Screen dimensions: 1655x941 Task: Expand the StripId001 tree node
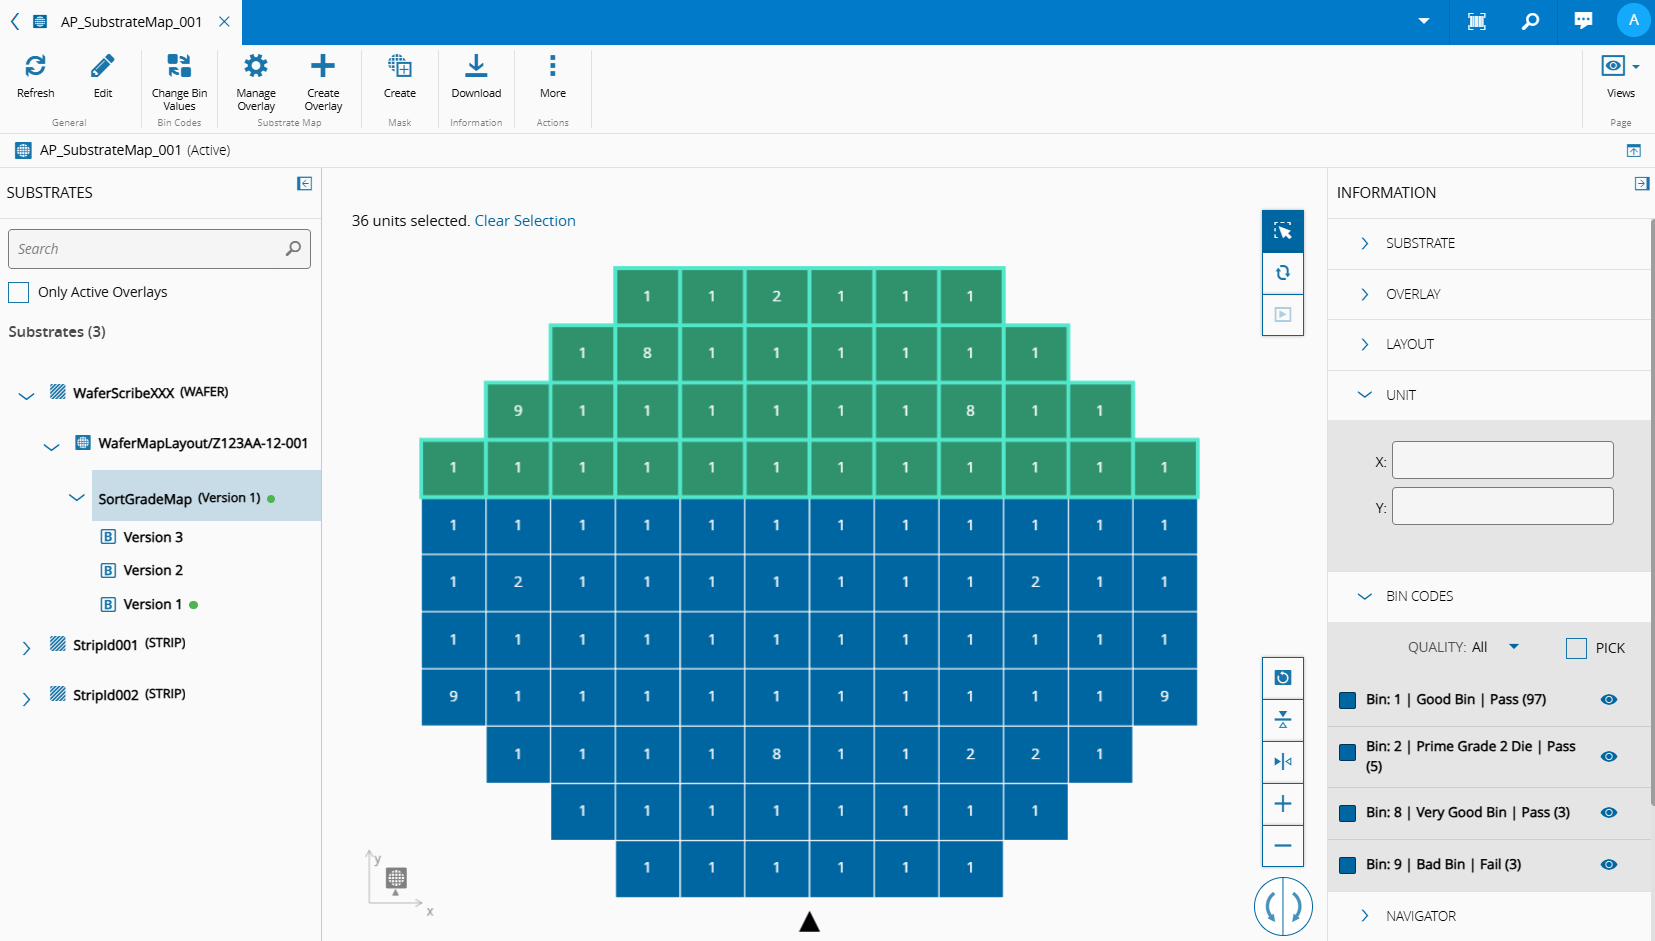pos(26,648)
